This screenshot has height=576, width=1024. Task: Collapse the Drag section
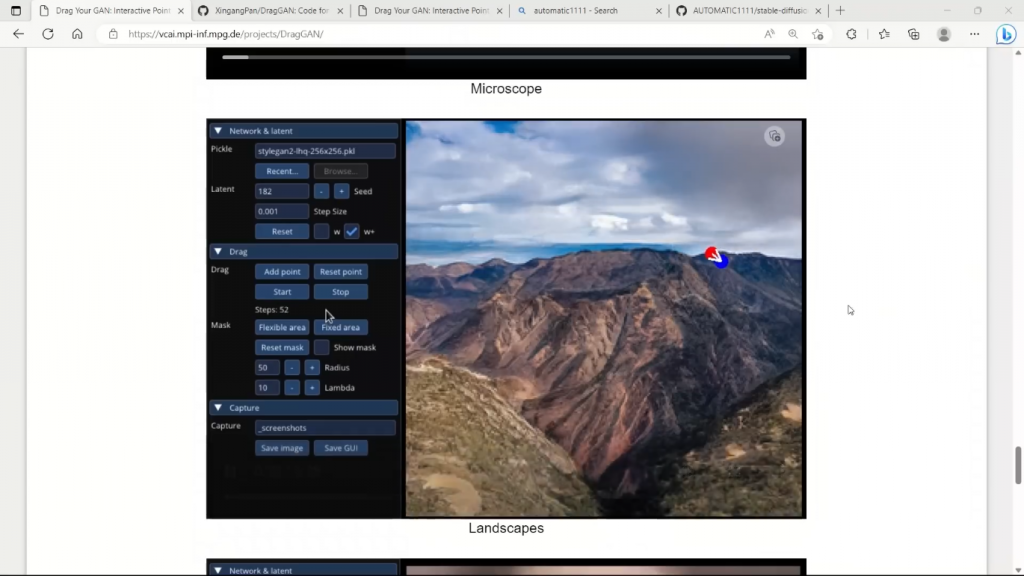coord(218,251)
